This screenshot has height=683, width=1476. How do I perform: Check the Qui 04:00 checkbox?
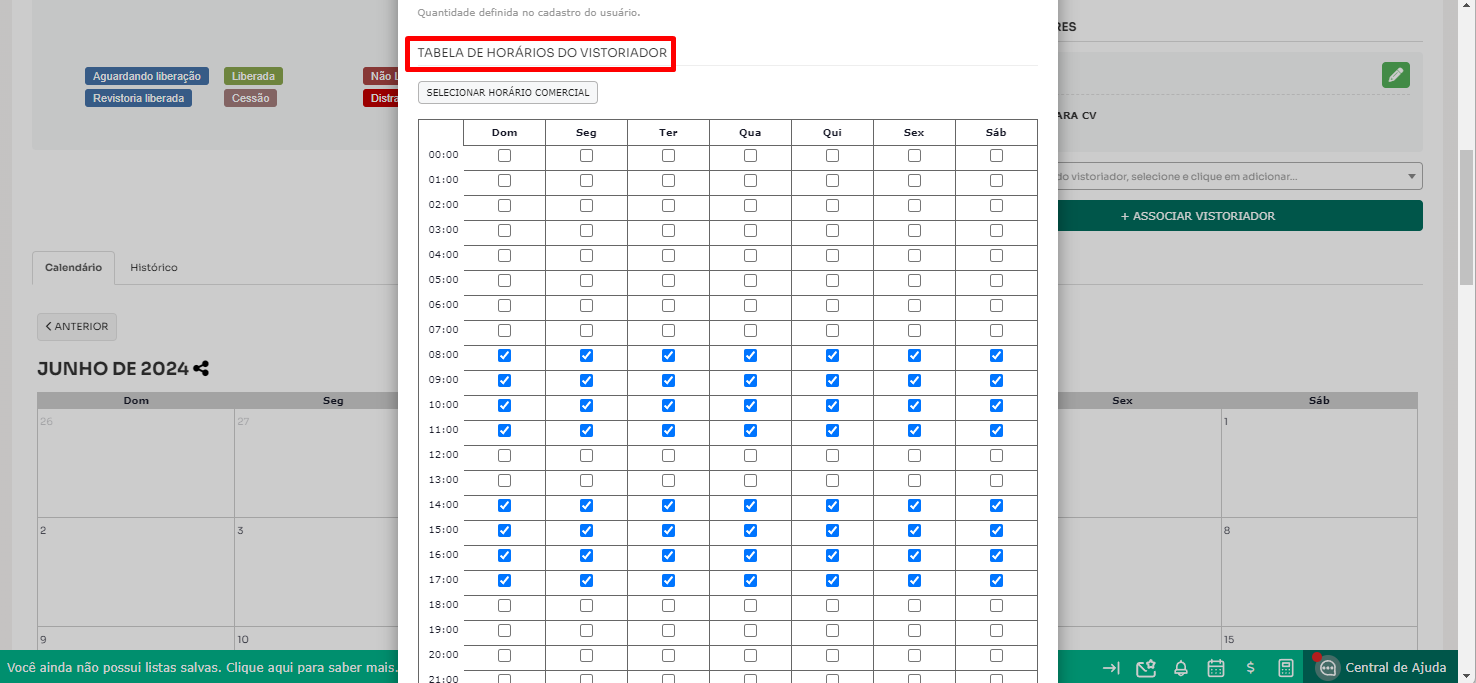coord(832,255)
